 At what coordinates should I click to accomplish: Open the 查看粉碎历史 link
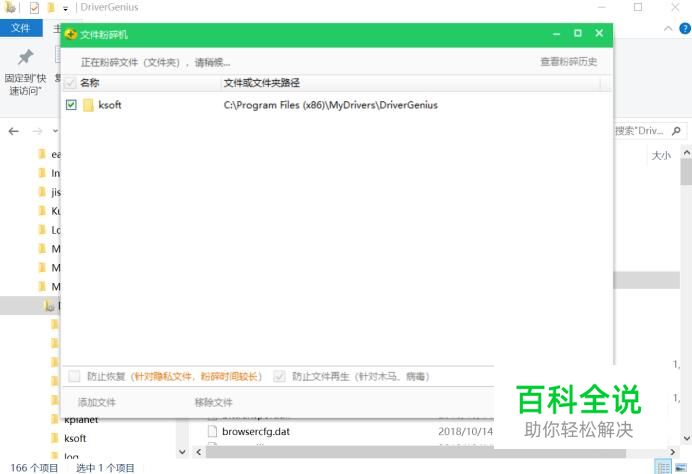pos(568,62)
